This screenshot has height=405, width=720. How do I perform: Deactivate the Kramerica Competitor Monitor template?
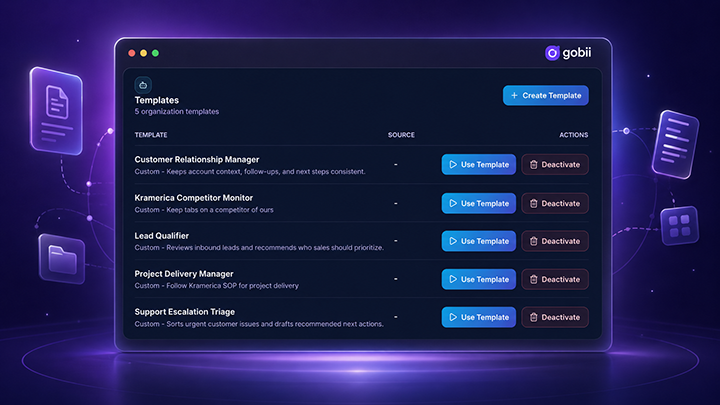pyautogui.click(x=555, y=203)
